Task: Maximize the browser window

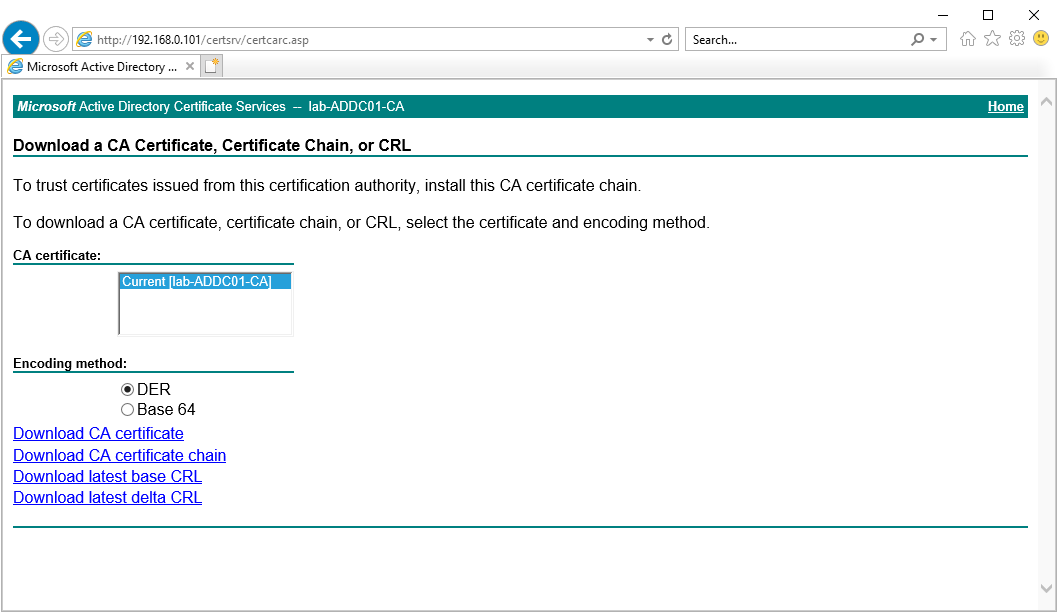Action: click(988, 15)
